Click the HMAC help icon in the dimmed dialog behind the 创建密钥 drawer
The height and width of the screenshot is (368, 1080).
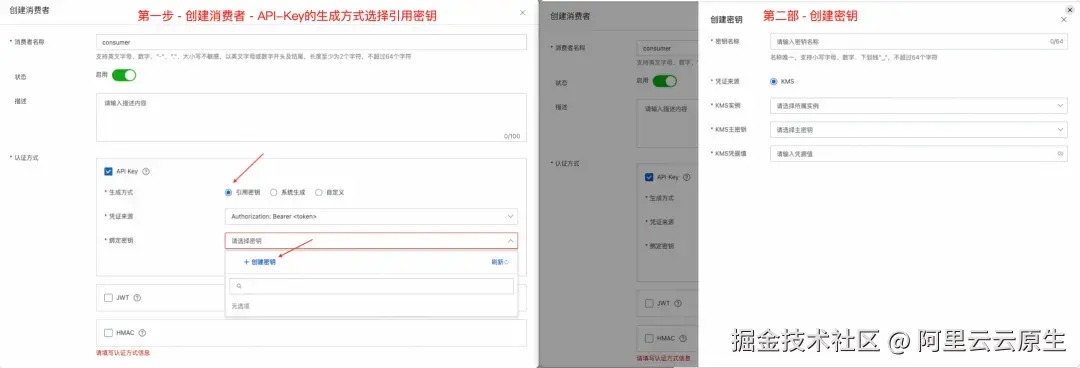tap(682, 338)
